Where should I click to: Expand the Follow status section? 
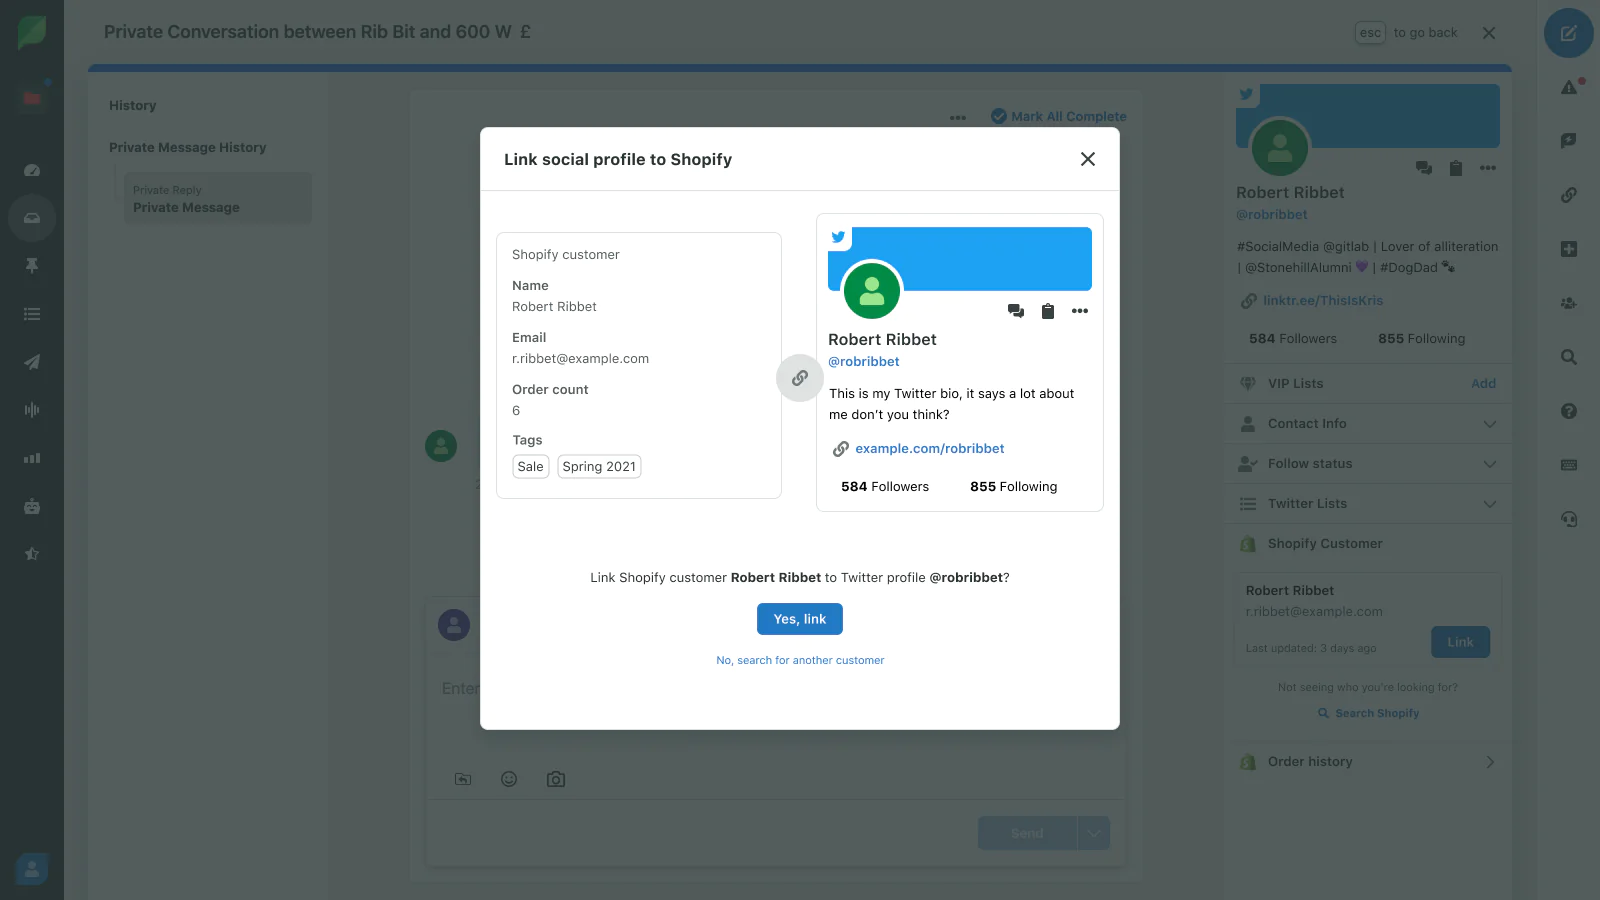coord(1368,464)
